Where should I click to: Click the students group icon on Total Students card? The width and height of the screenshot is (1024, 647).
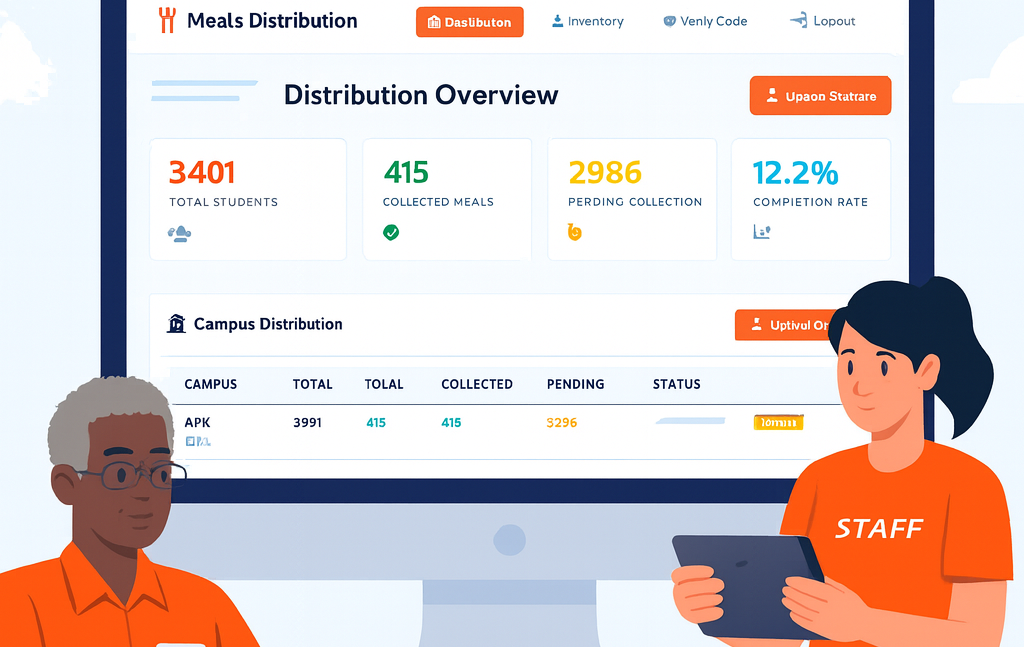coord(181,233)
